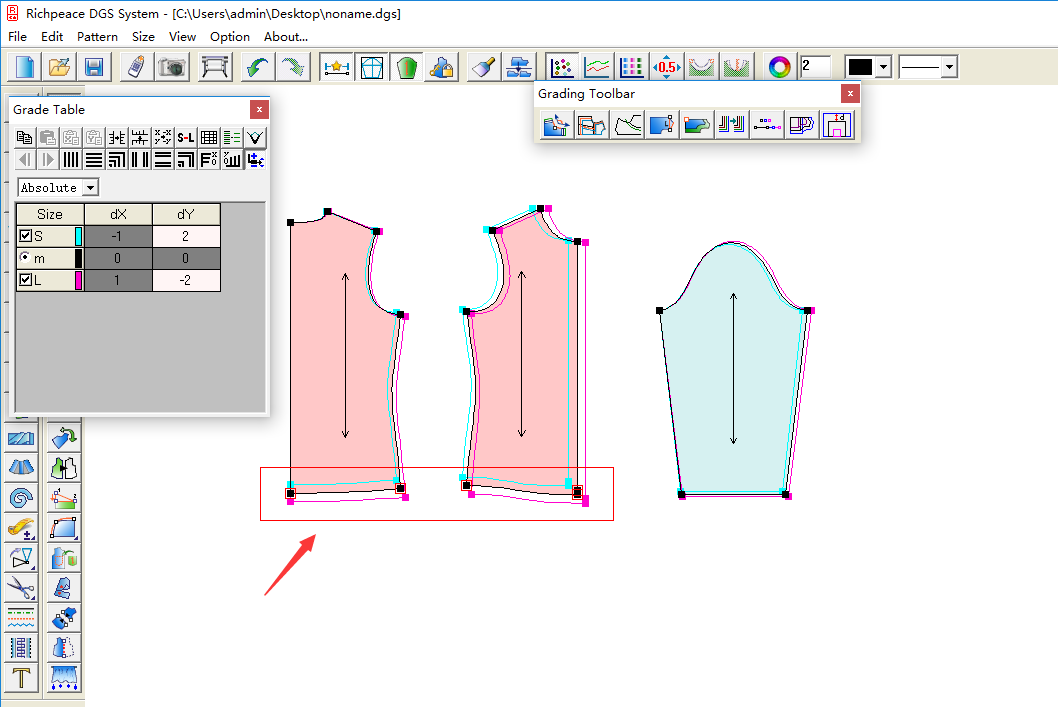Open the Size menu
1058x707 pixels.
pyautogui.click(x=143, y=37)
